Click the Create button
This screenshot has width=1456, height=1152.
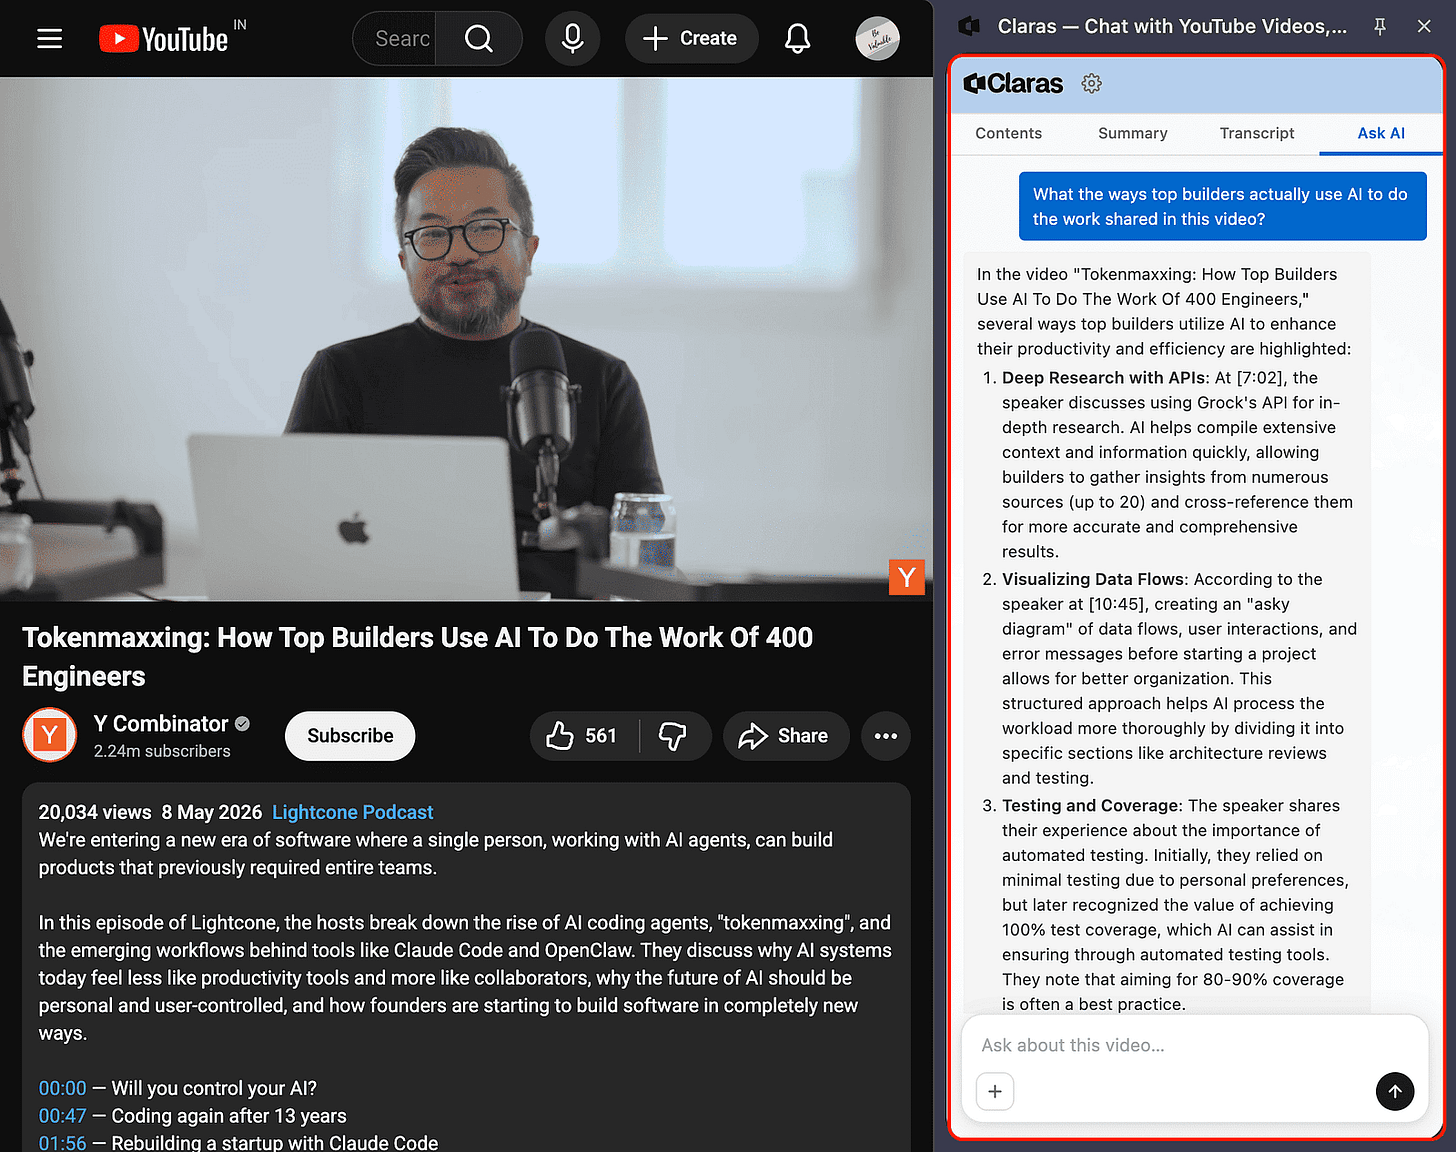691,39
